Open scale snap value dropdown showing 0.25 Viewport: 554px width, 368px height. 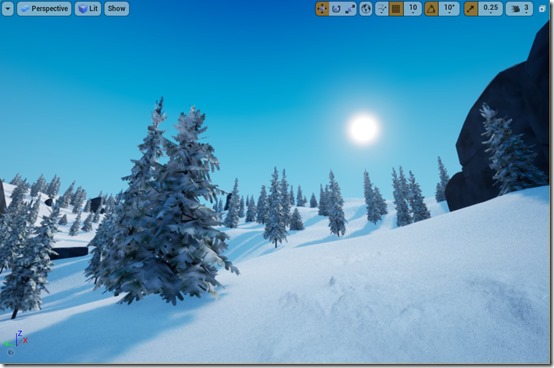click(490, 9)
